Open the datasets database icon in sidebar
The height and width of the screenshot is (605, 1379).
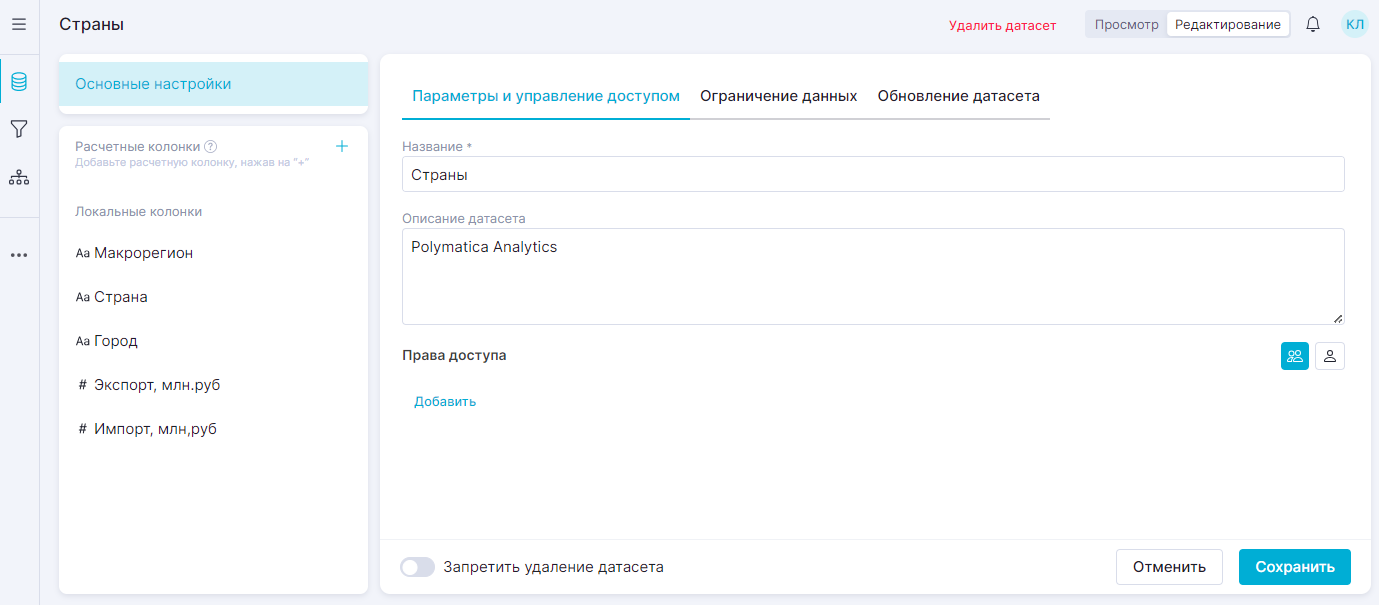19,81
